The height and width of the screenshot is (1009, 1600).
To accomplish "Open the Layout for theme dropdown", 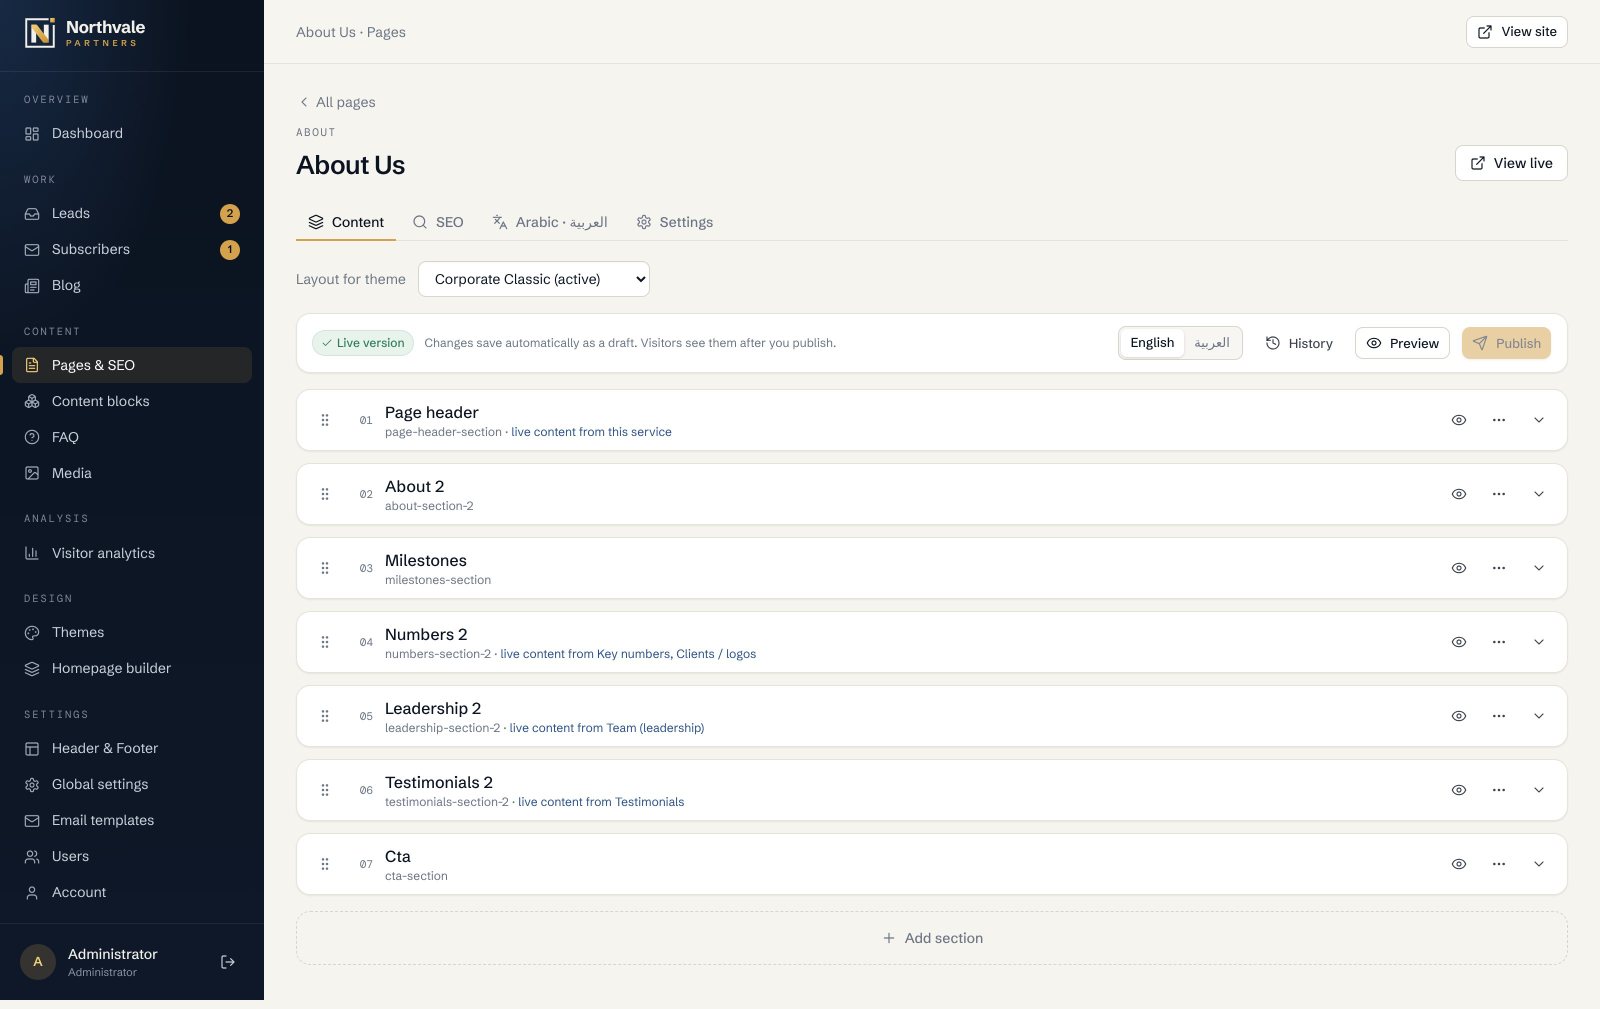I will pos(534,279).
